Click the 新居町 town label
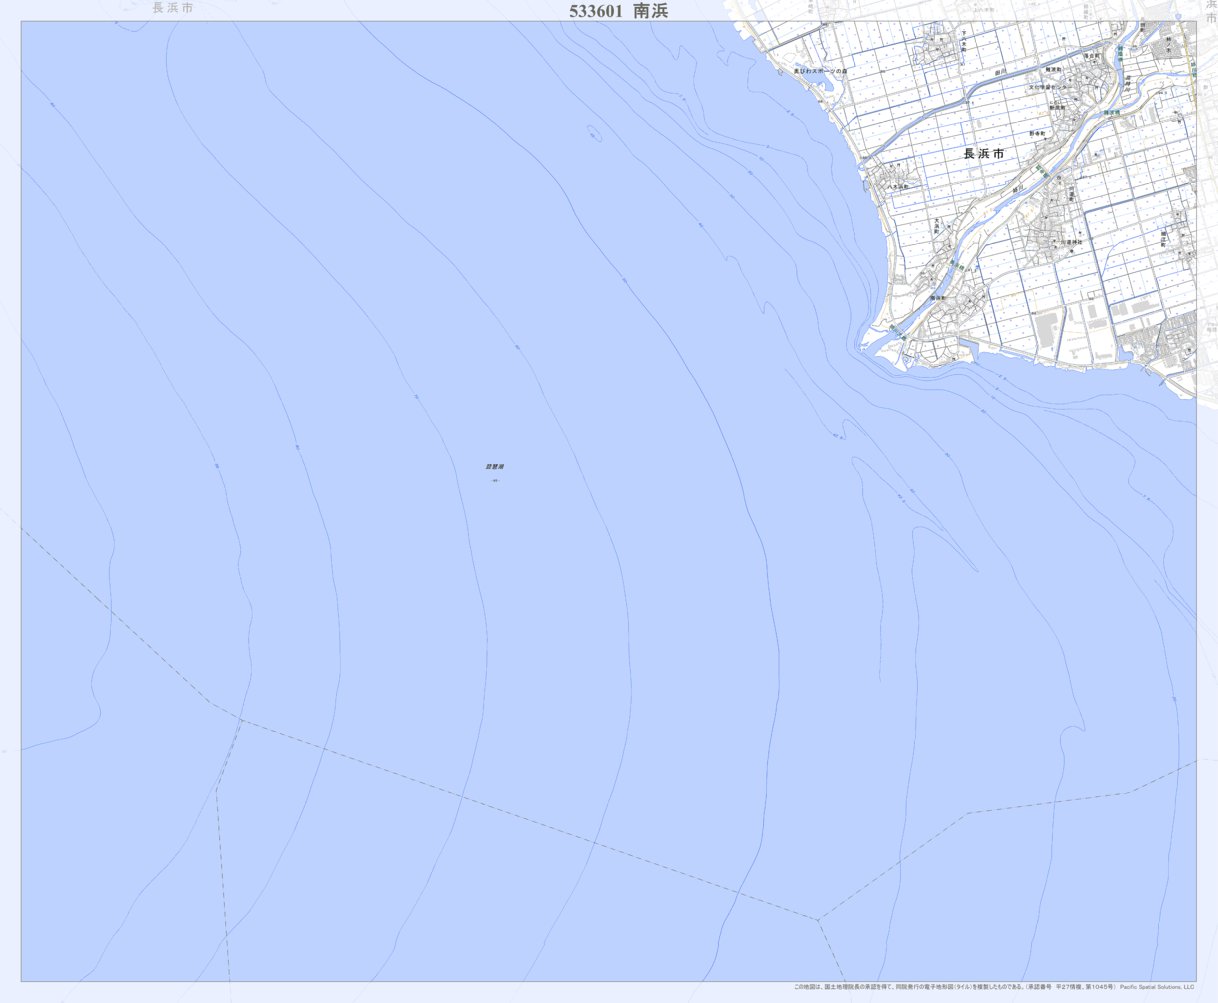This screenshot has width=1218, height=1003. [x=1056, y=107]
